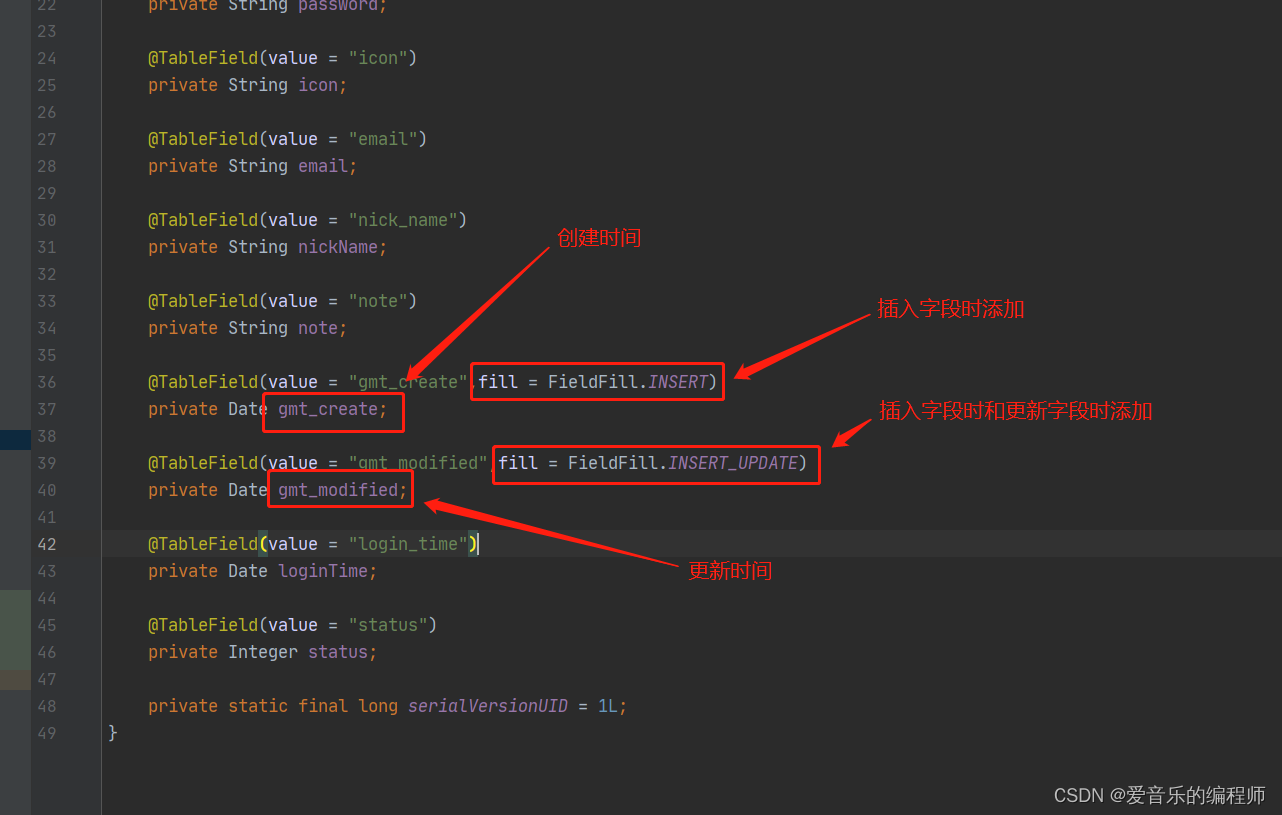The width and height of the screenshot is (1282, 815).
Task: Click the FieldFill.INSERT constant on line 36
Action: click(628, 382)
